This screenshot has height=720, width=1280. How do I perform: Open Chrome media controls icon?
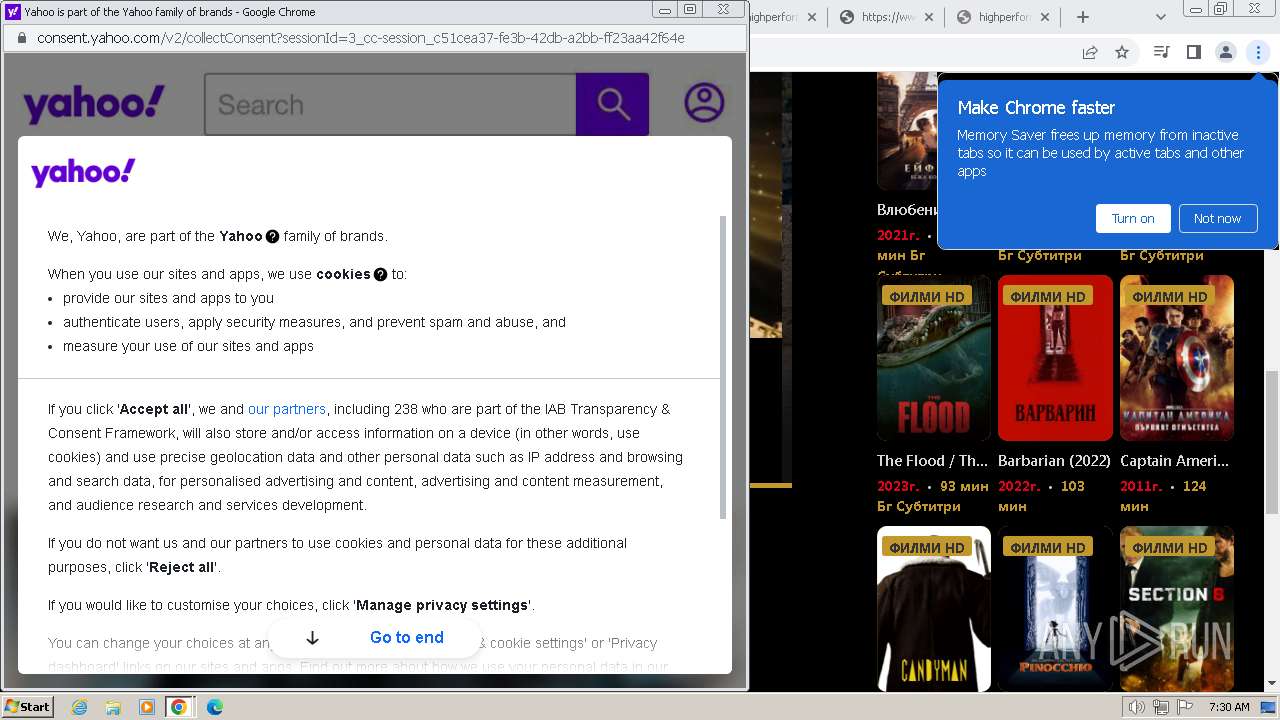coord(1162,52)
